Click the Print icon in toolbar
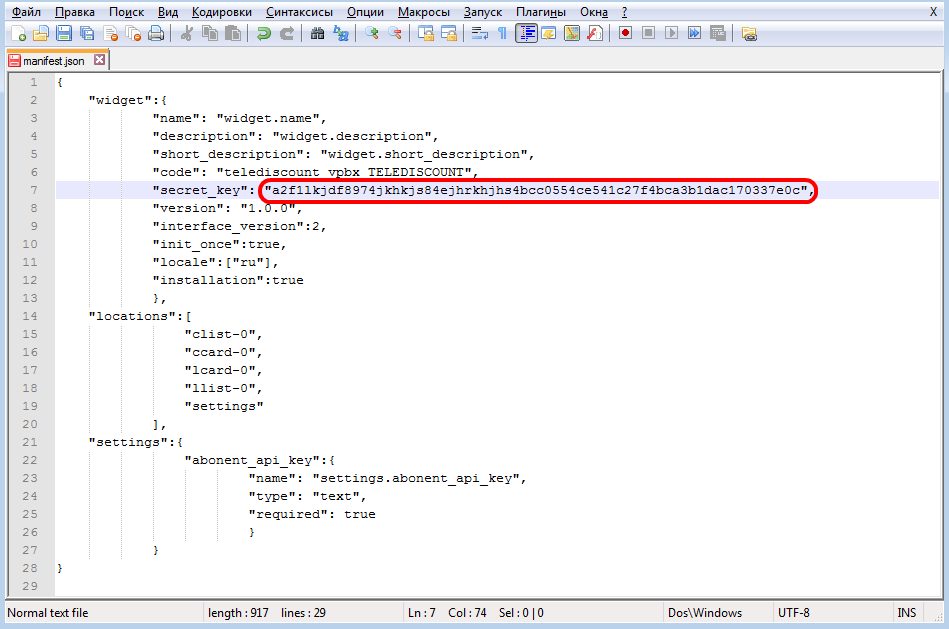This screenshot has width=949, height=629. [156, 34]
